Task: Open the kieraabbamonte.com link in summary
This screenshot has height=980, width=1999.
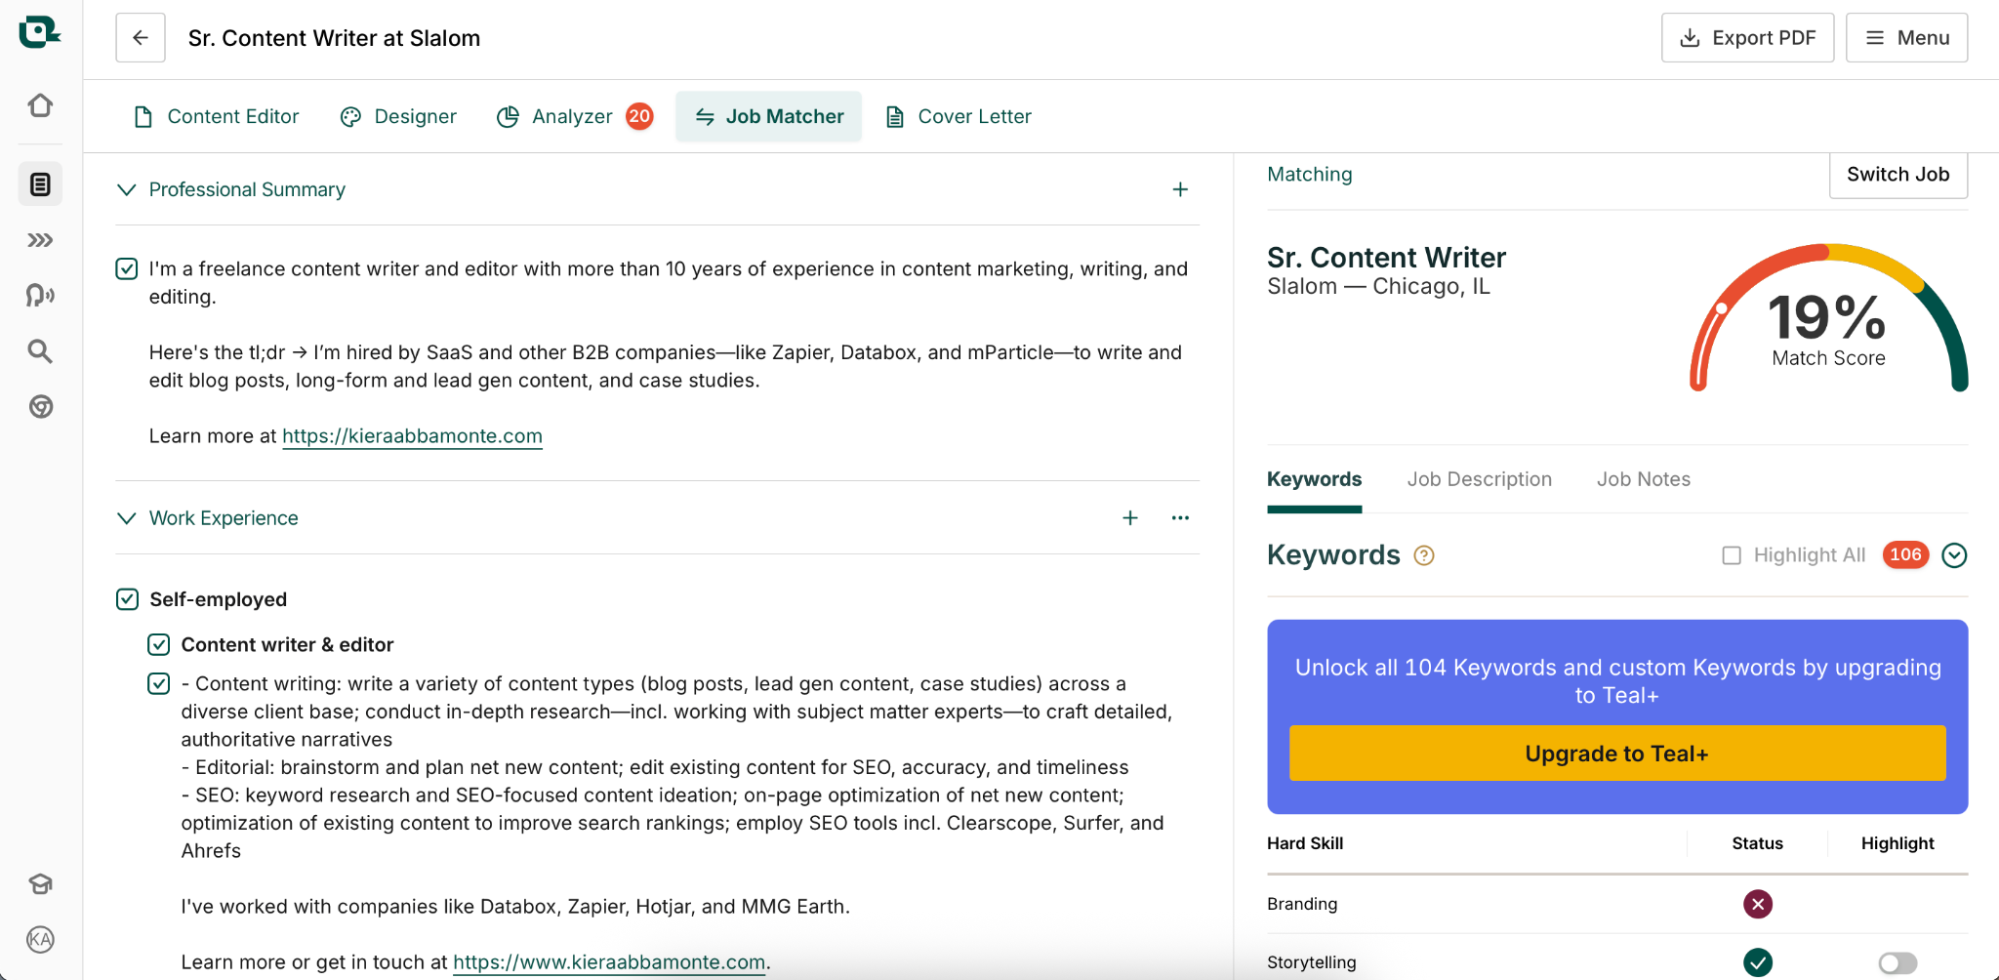Action: 412,436
